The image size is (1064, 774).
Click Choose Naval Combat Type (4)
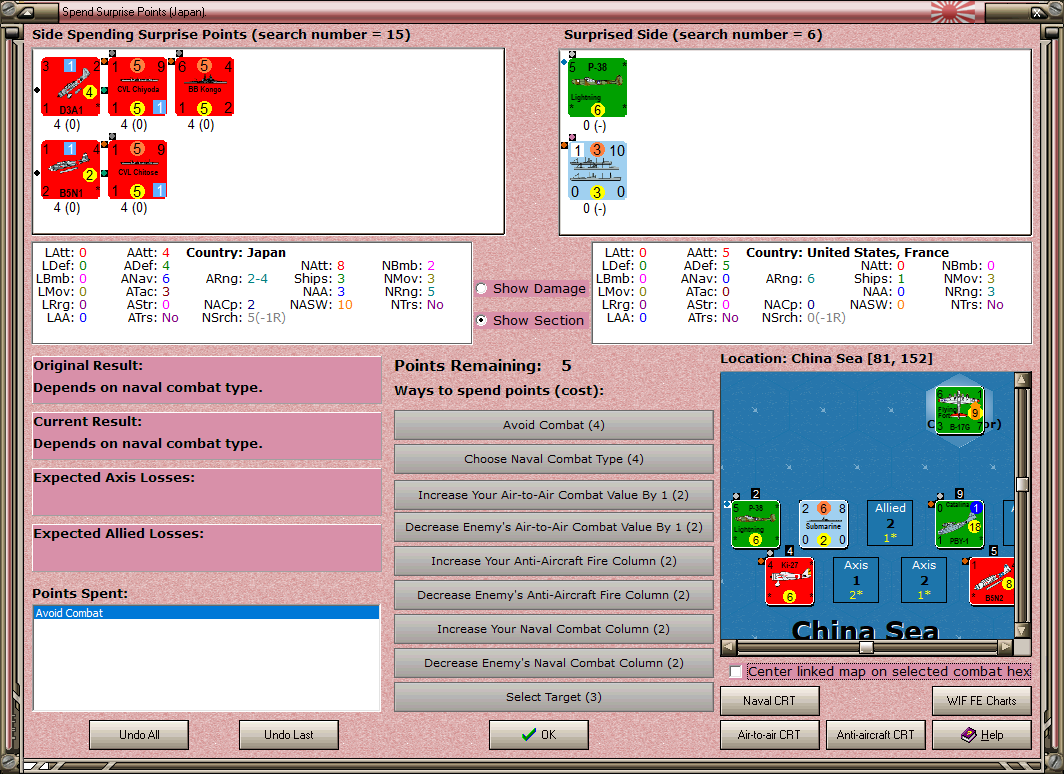point(553,459)
